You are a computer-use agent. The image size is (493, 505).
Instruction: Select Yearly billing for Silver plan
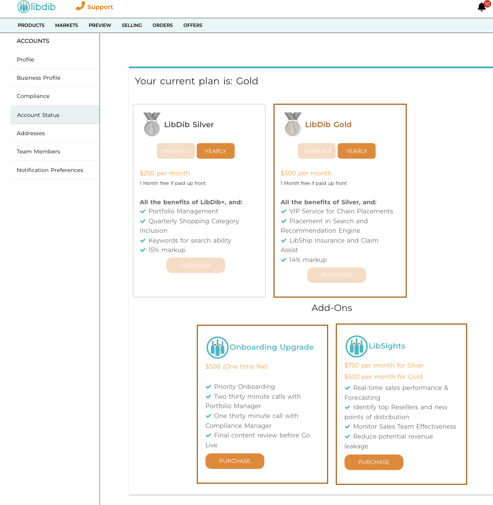click(216, 151)
